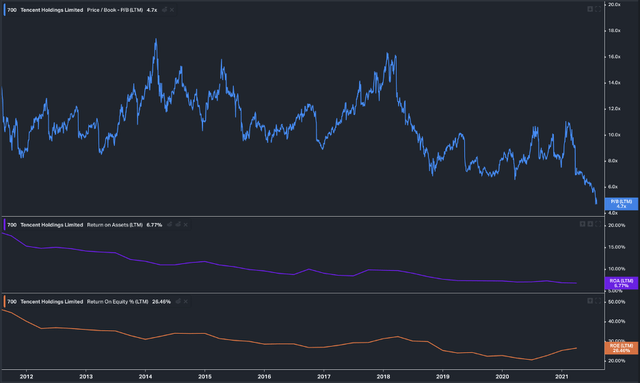640x383 pixels.
Task: Click the 10.0x label on the P/B axis
Action: 614,135
